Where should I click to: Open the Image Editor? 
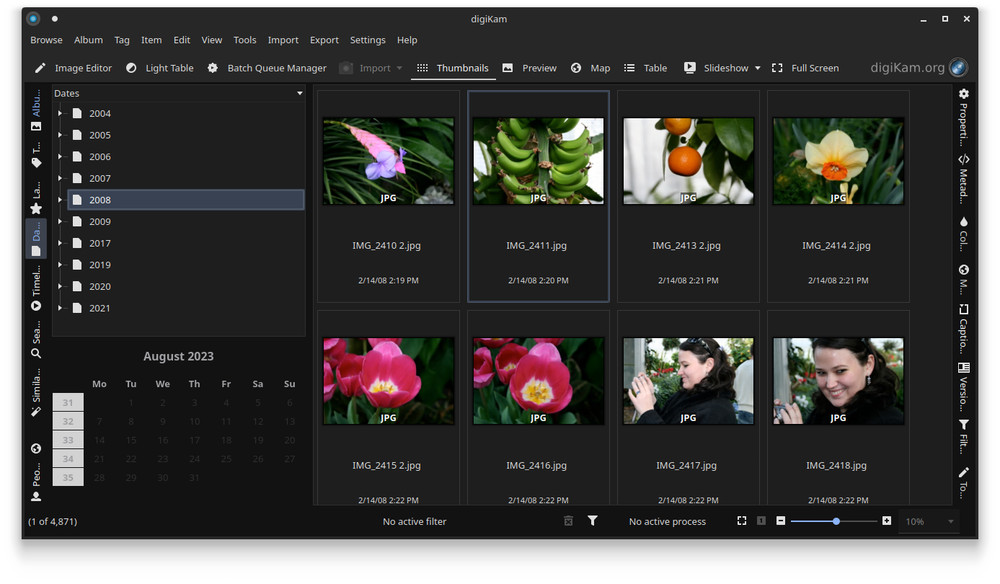(73, 68)
